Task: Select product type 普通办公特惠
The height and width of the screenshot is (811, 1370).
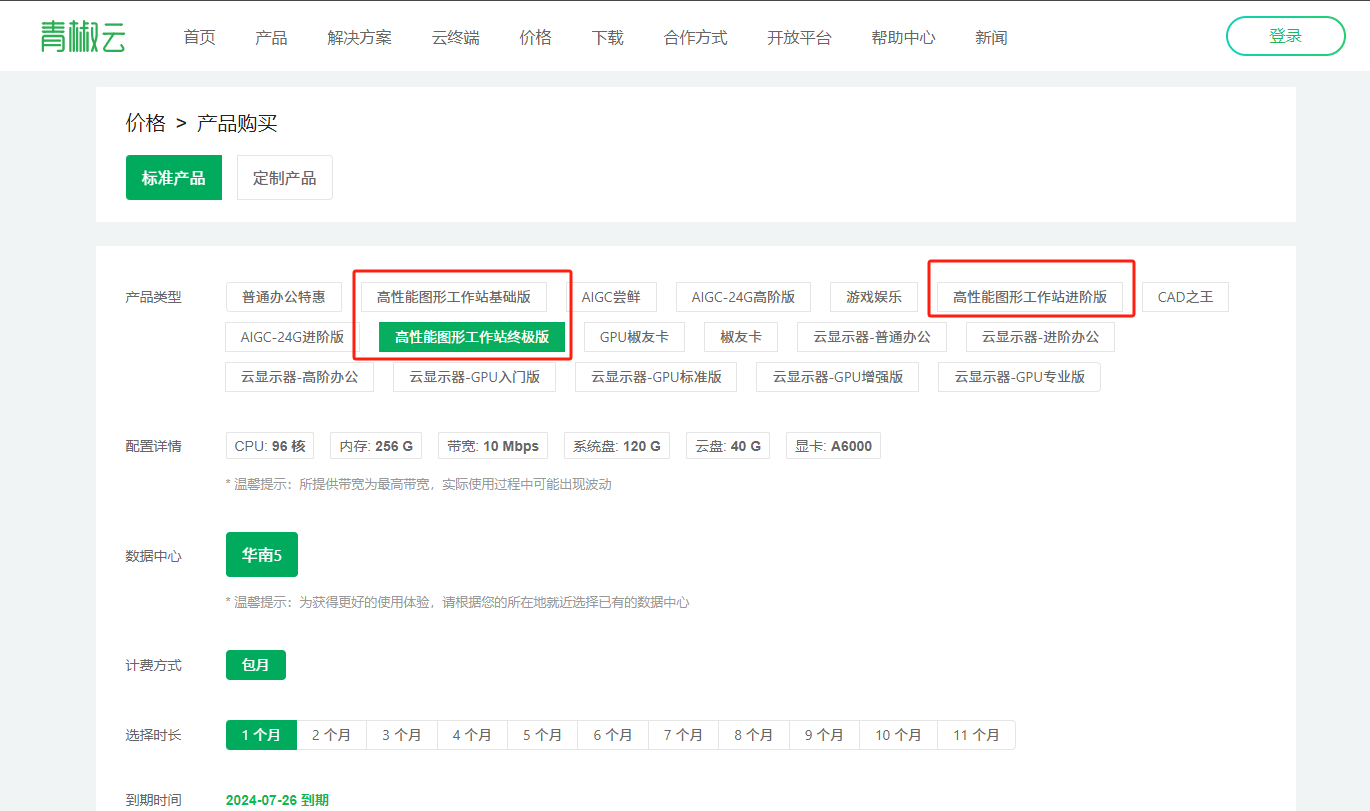Action: [x=284, y=297]
